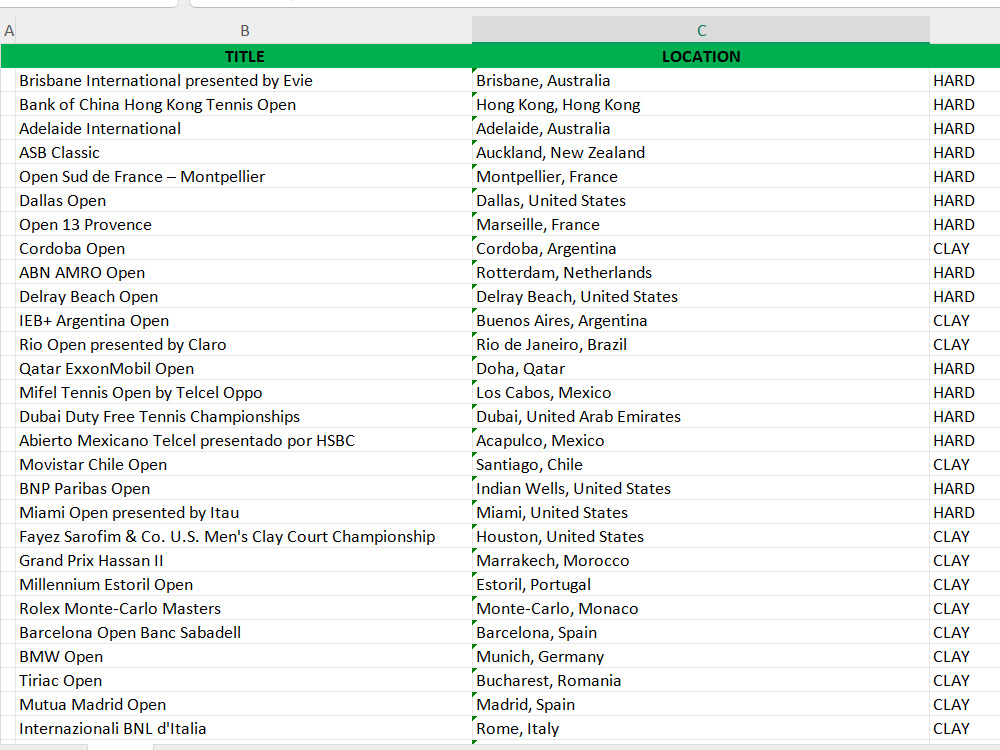This screenshot has width=1000, height=750.
Task: Select location cell 'Rome, Italy'
Action: 701,728
